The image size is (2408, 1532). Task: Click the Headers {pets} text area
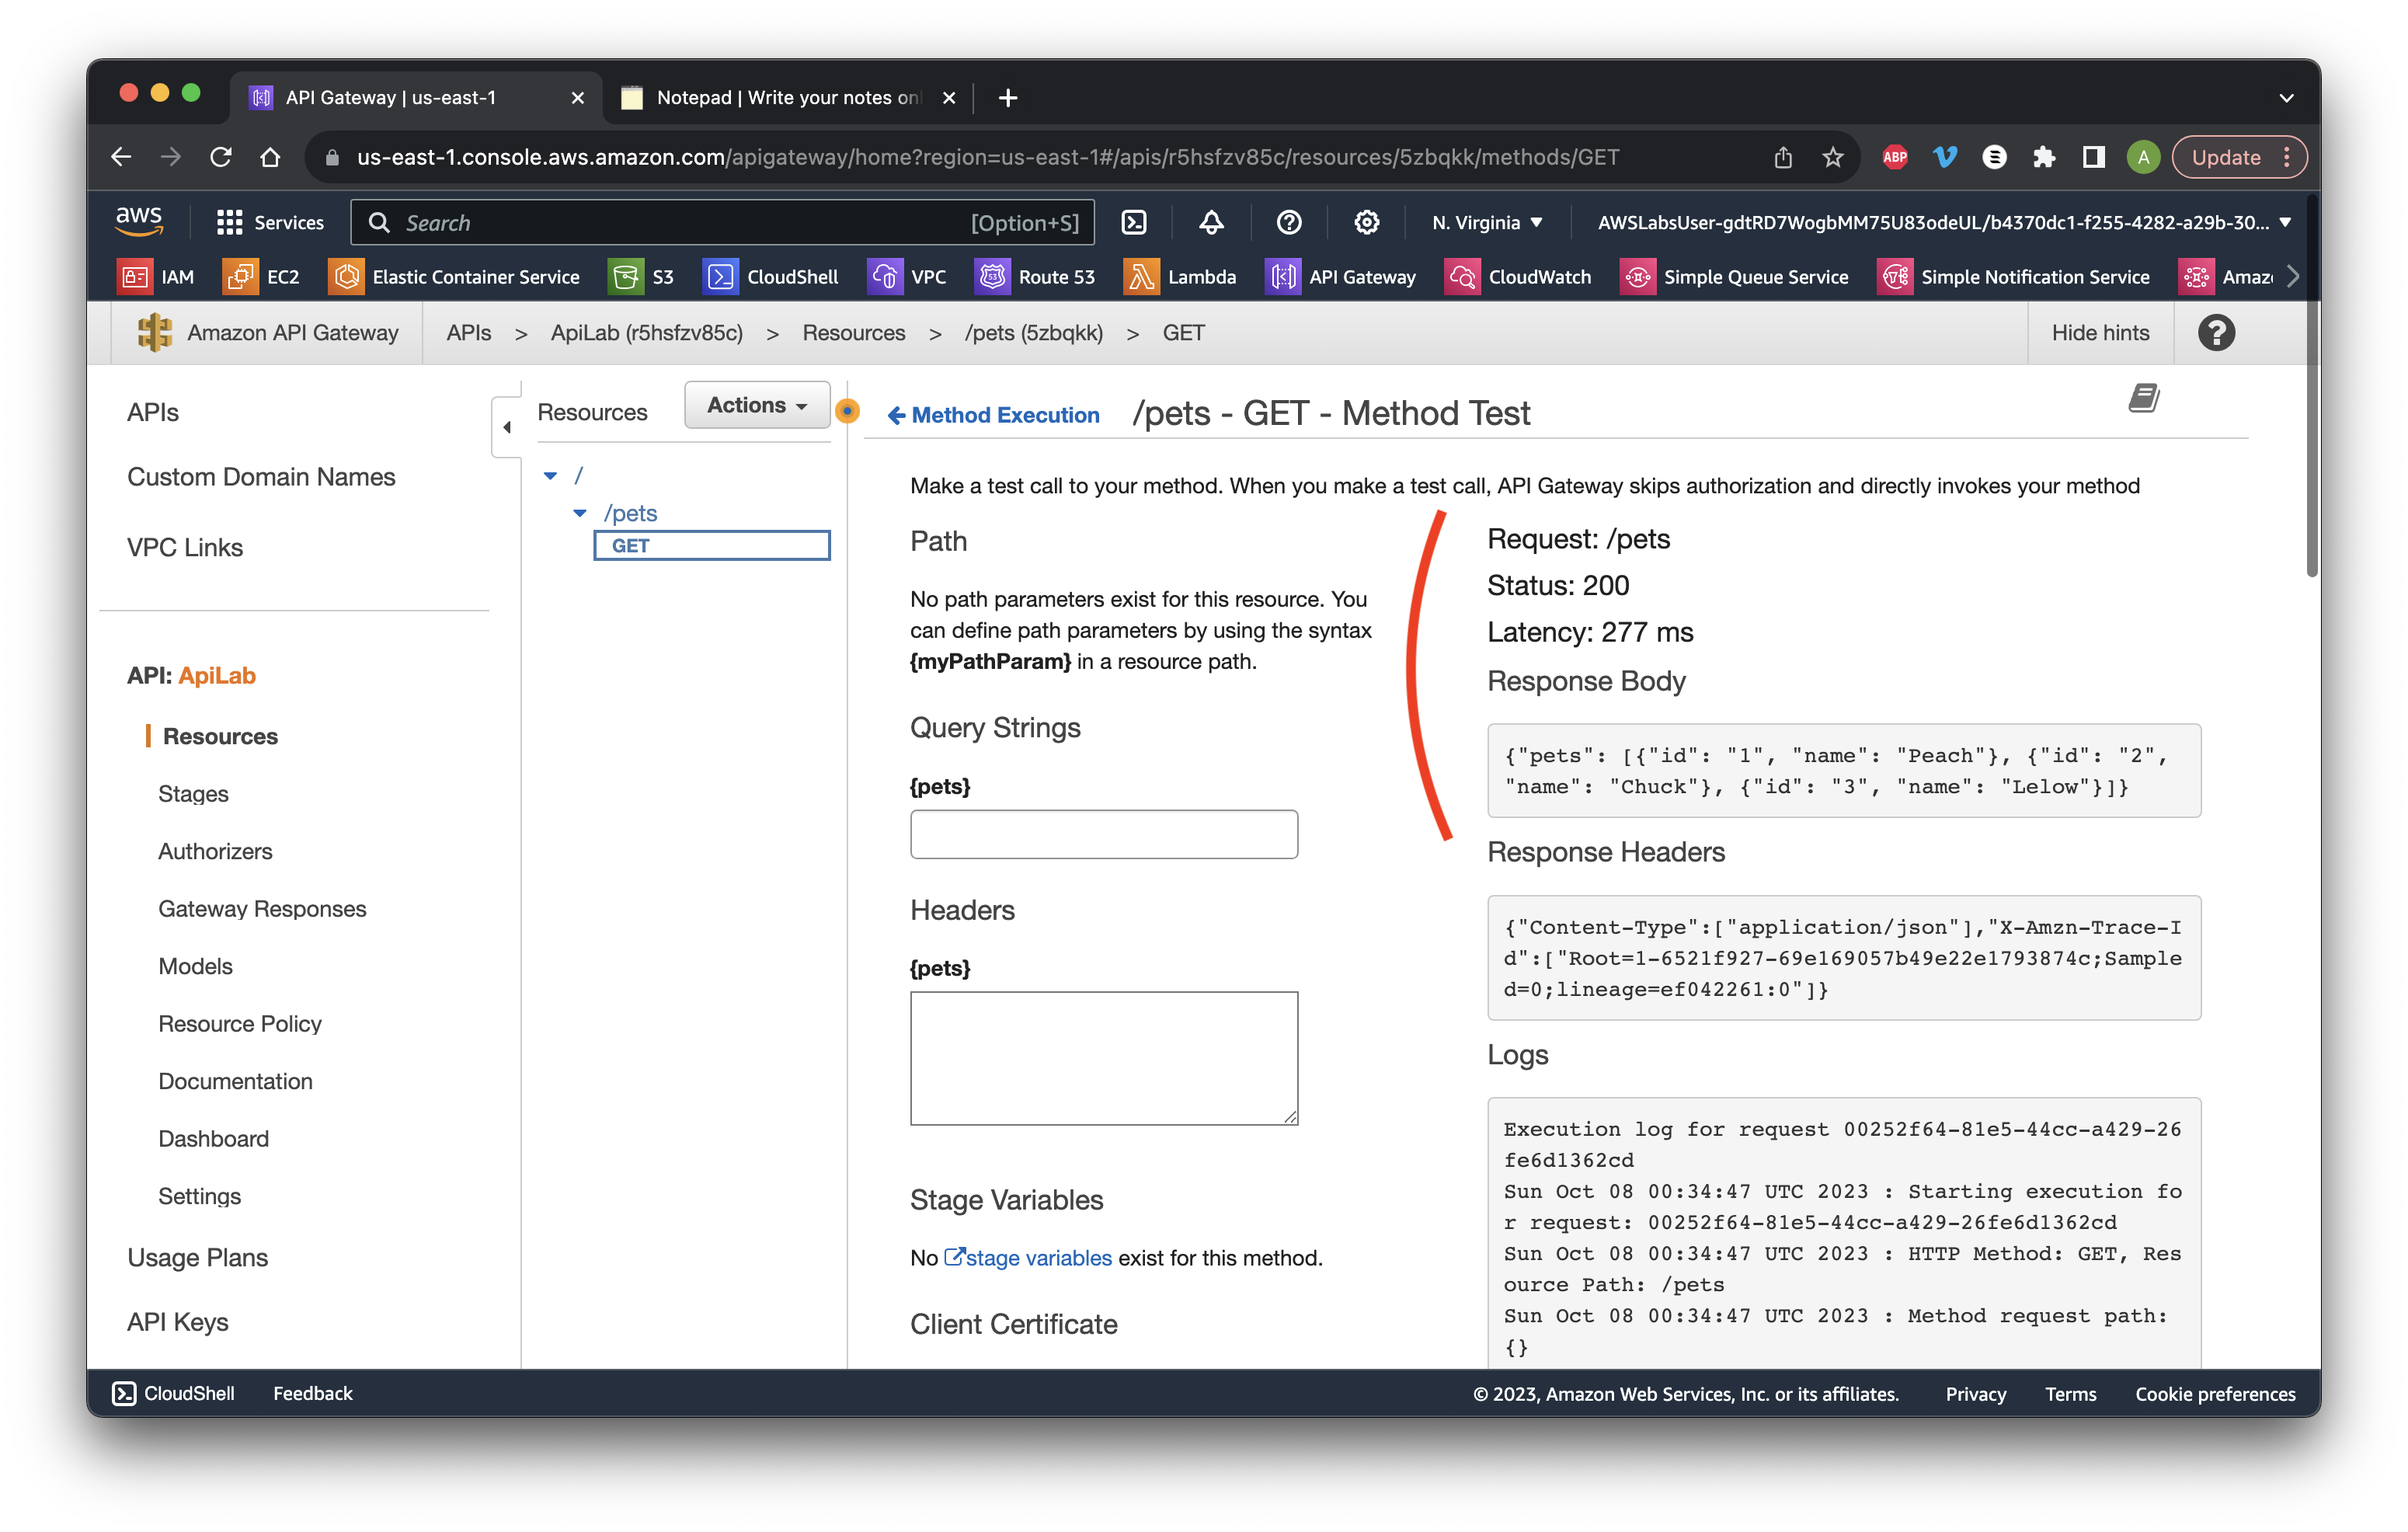tap(1103, 1058)
